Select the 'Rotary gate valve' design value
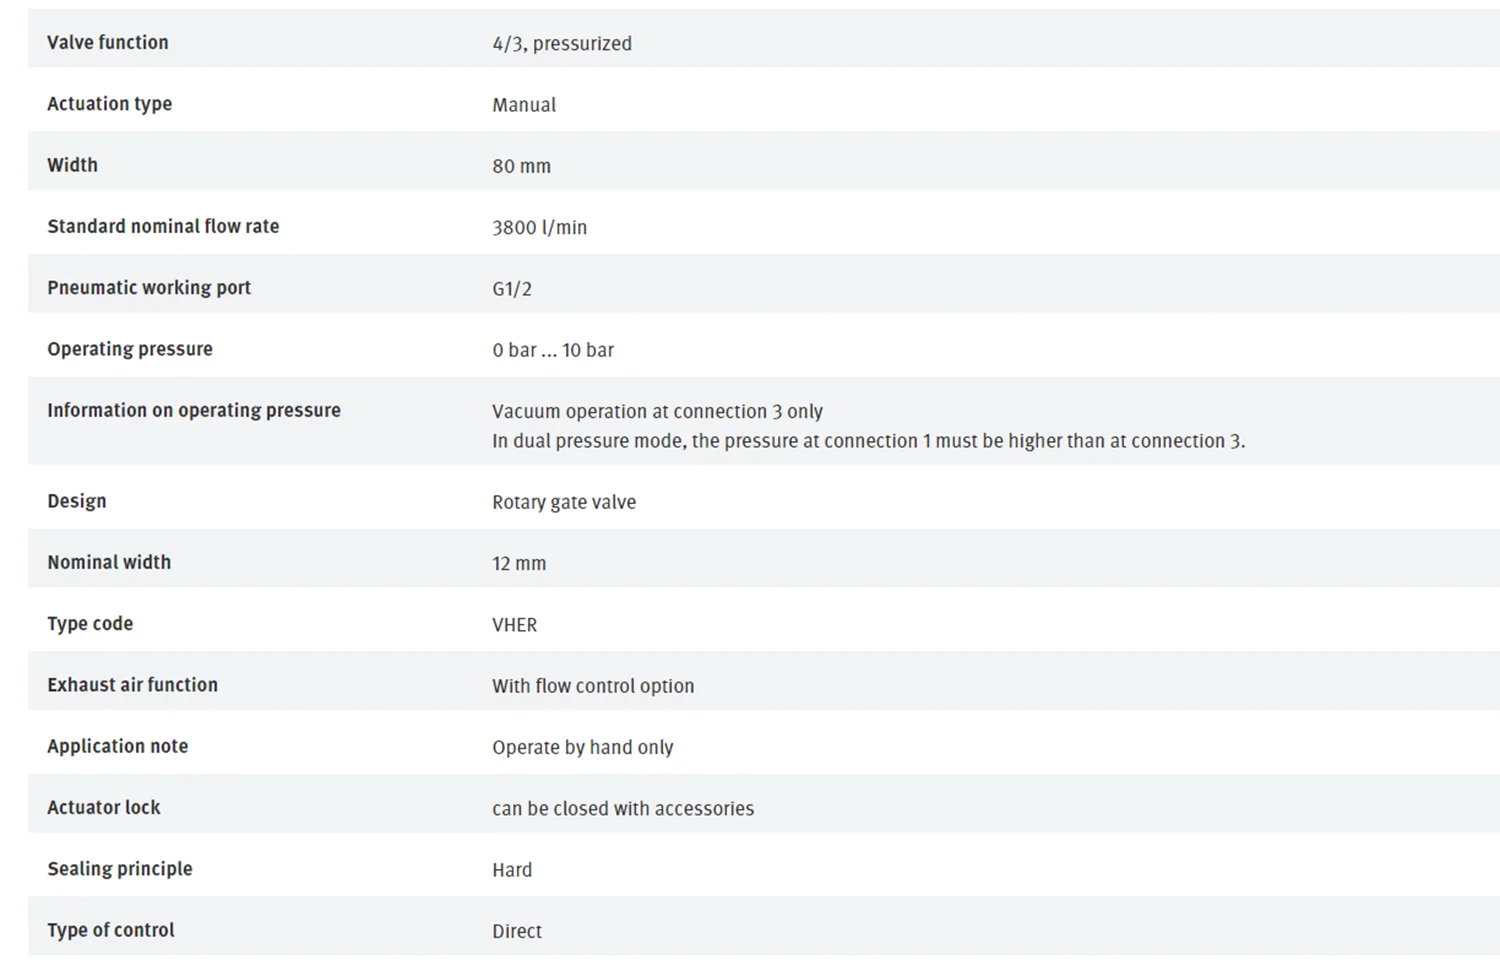The image size is (1500, 960). (x=564, y=502)
